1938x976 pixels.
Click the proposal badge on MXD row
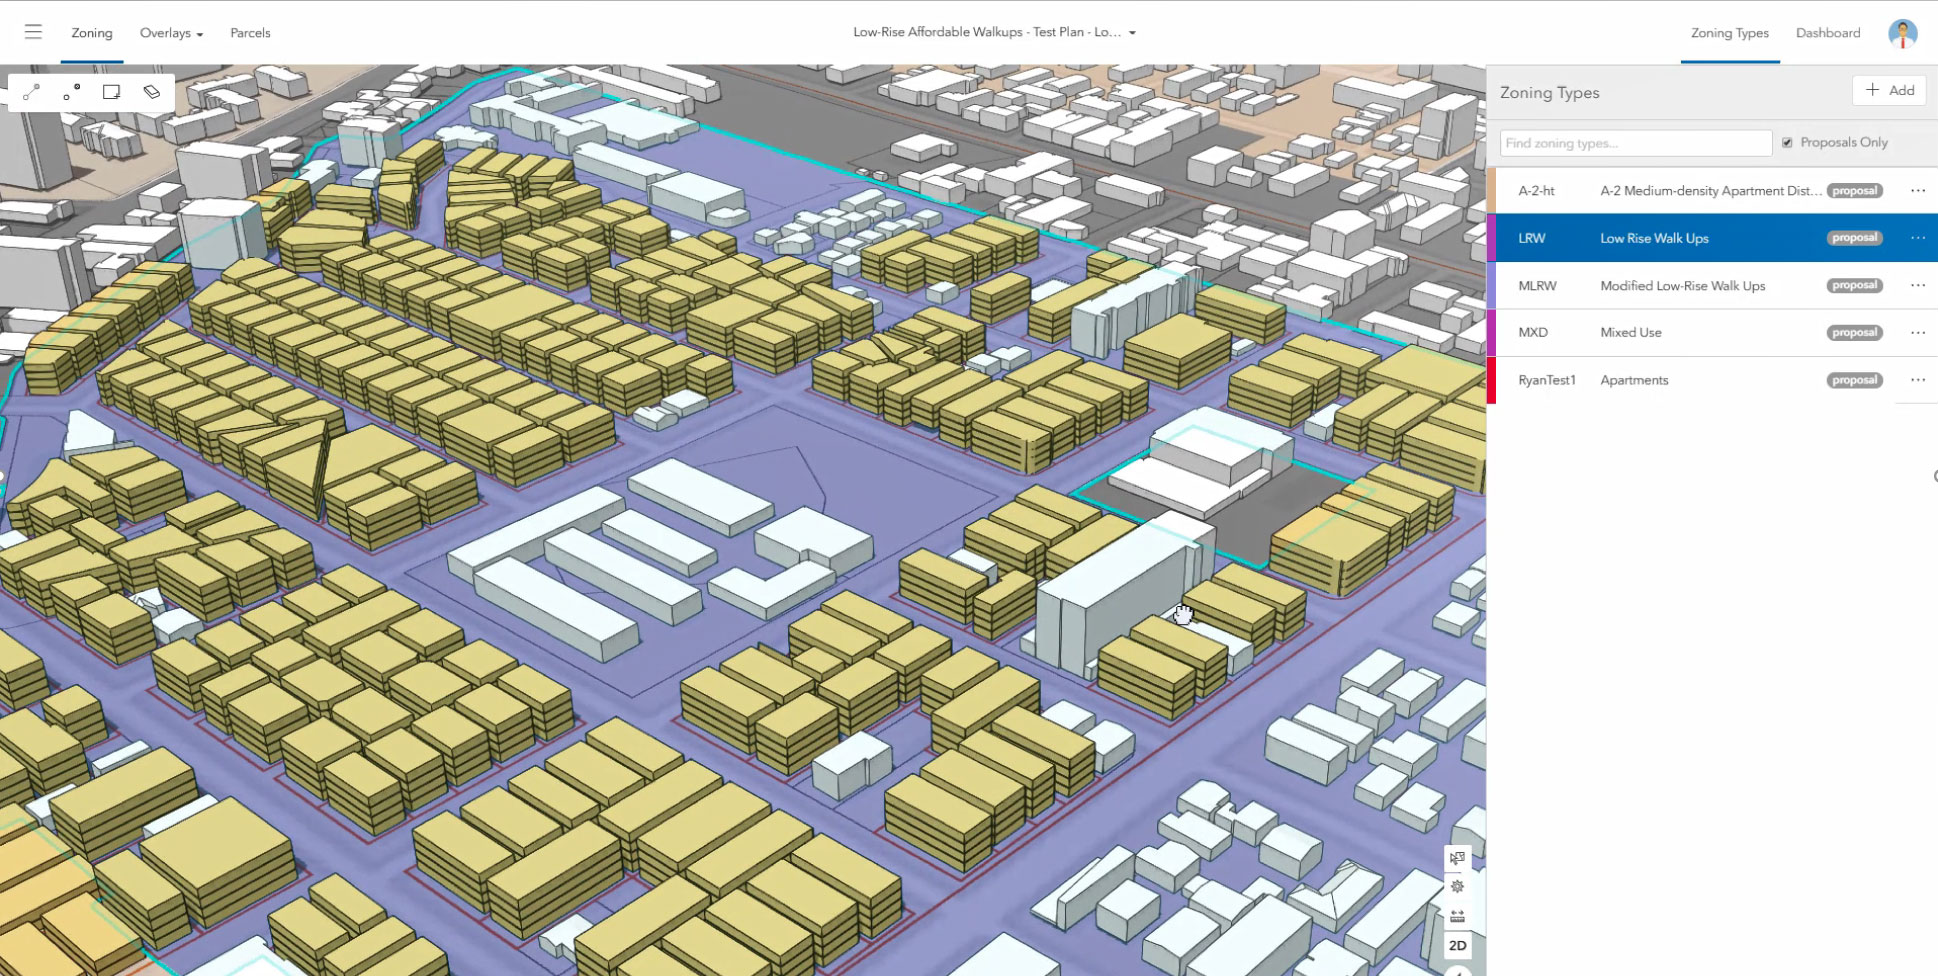point(1854,333)
